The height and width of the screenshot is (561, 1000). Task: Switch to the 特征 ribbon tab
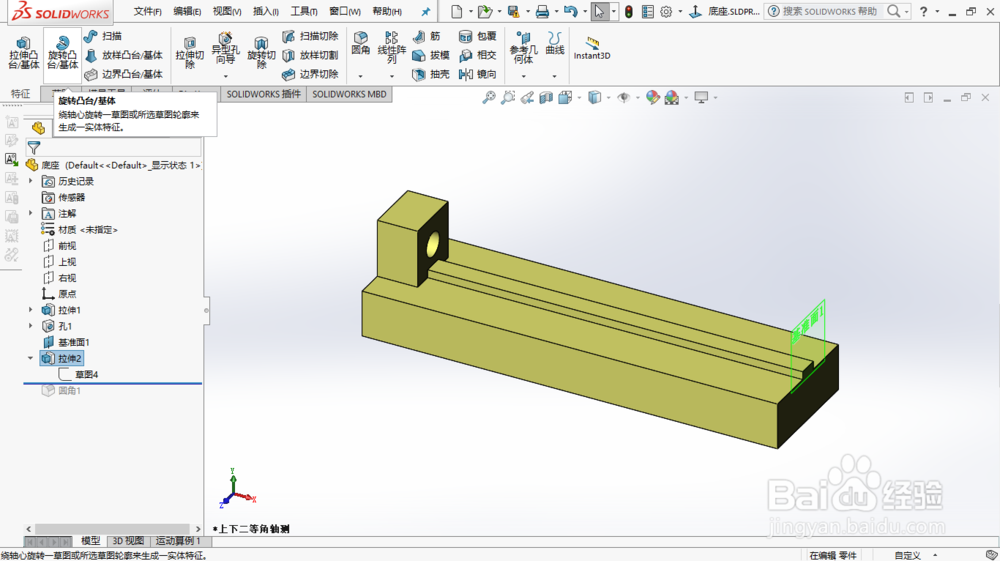[20, 94]
